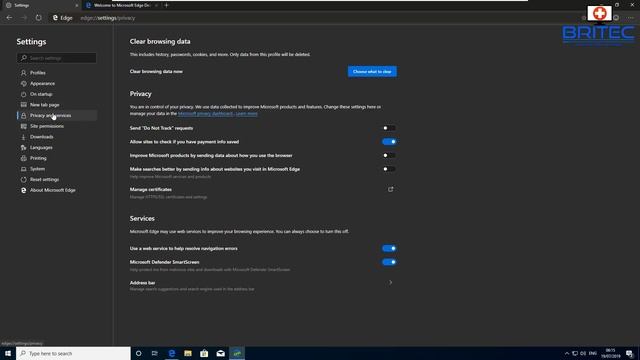Click the Site permissions icon
Screen dimensions: 640x360
(x=24, y=126)
